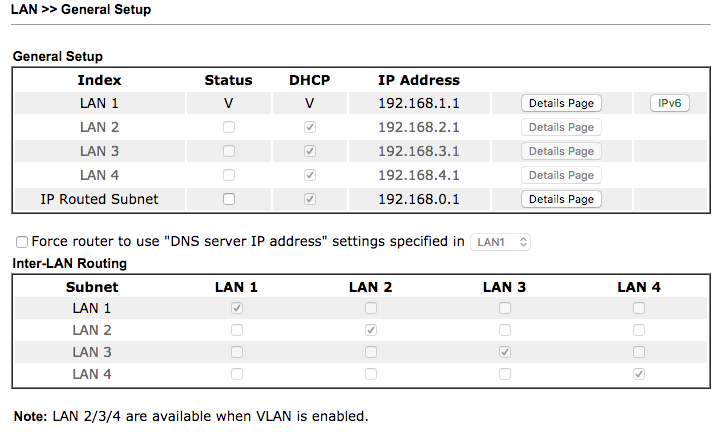Click Details Page button for LAN 2
Screen dimensions: 722x432
coord(561,127)
